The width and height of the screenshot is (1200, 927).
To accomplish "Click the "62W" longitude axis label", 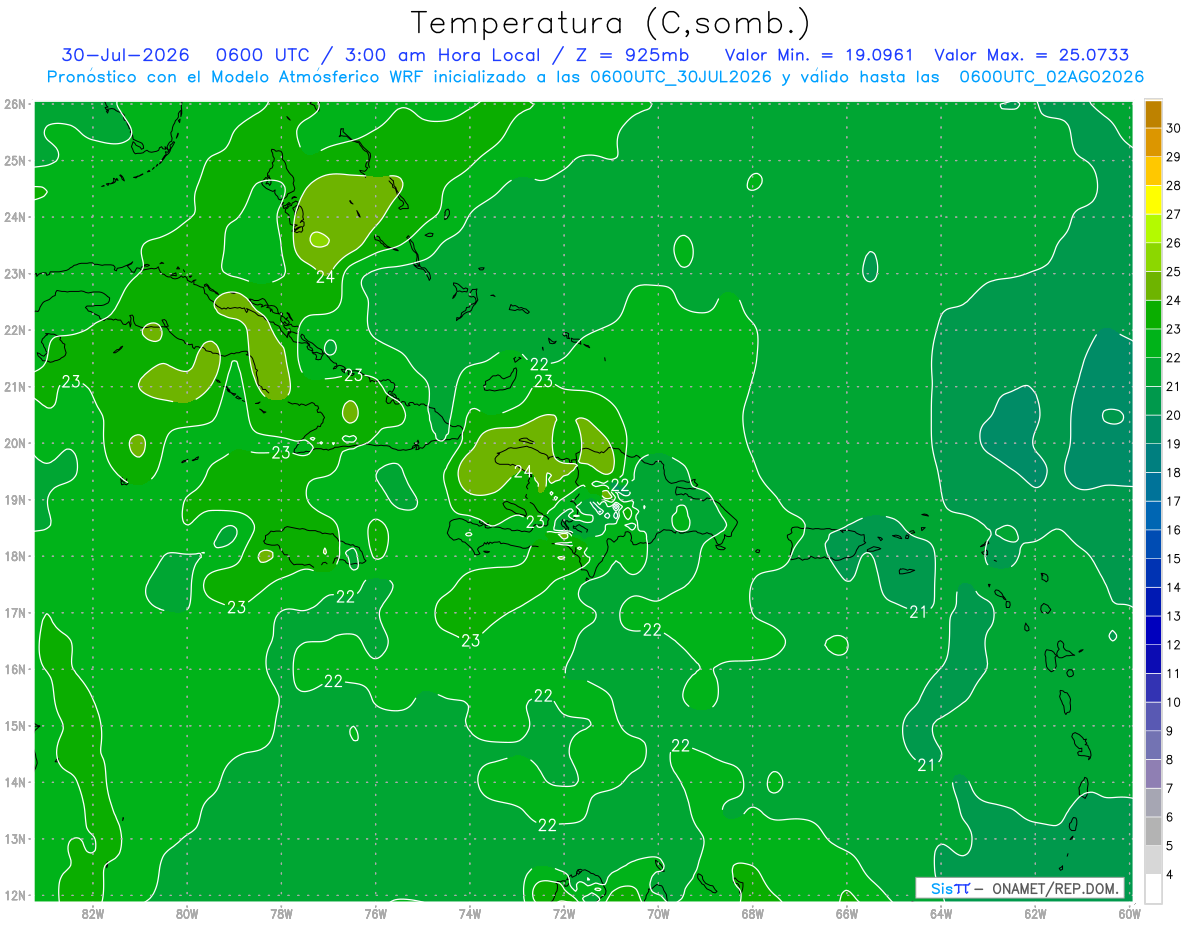I will pyautogui.click(x=1035, y=913).
